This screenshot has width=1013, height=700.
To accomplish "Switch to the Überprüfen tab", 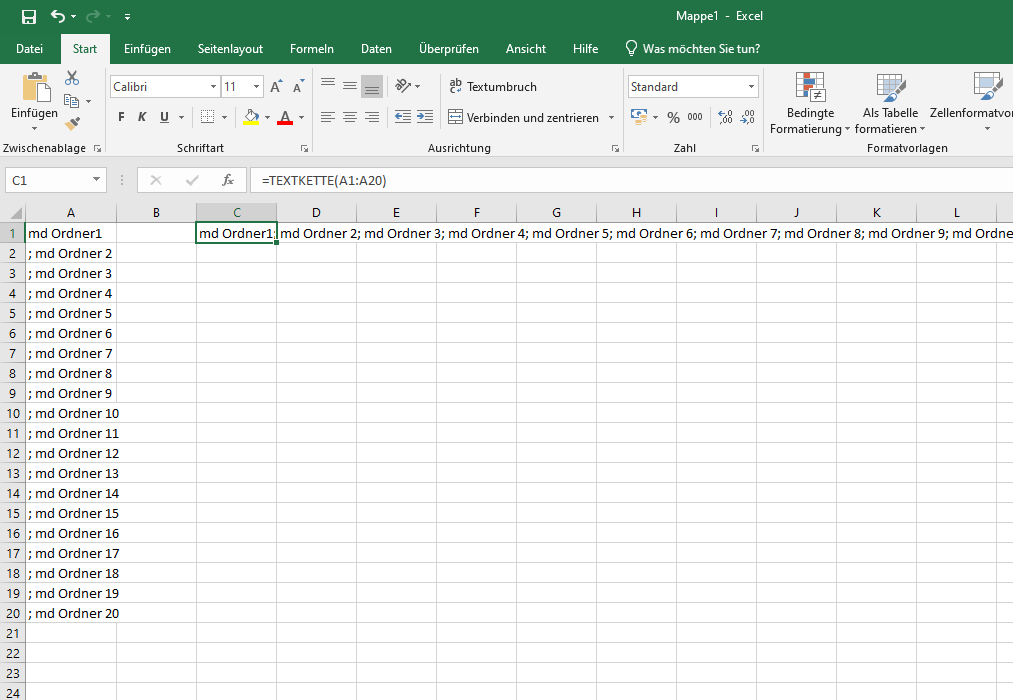I will point(448,48).
